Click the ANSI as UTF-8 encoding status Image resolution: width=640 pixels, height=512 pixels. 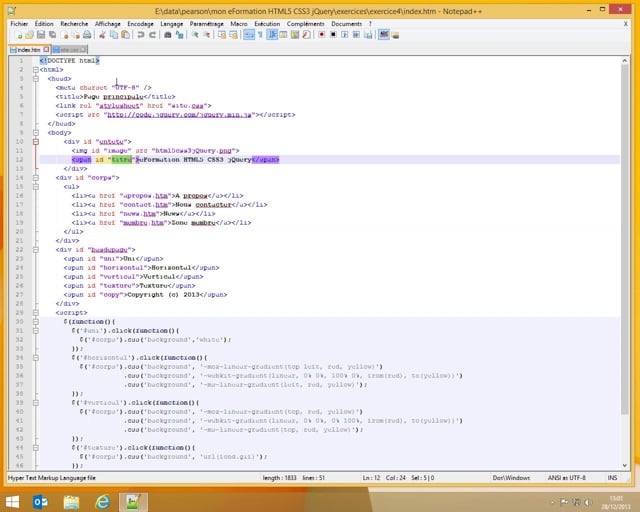click(x=567, y=478)
